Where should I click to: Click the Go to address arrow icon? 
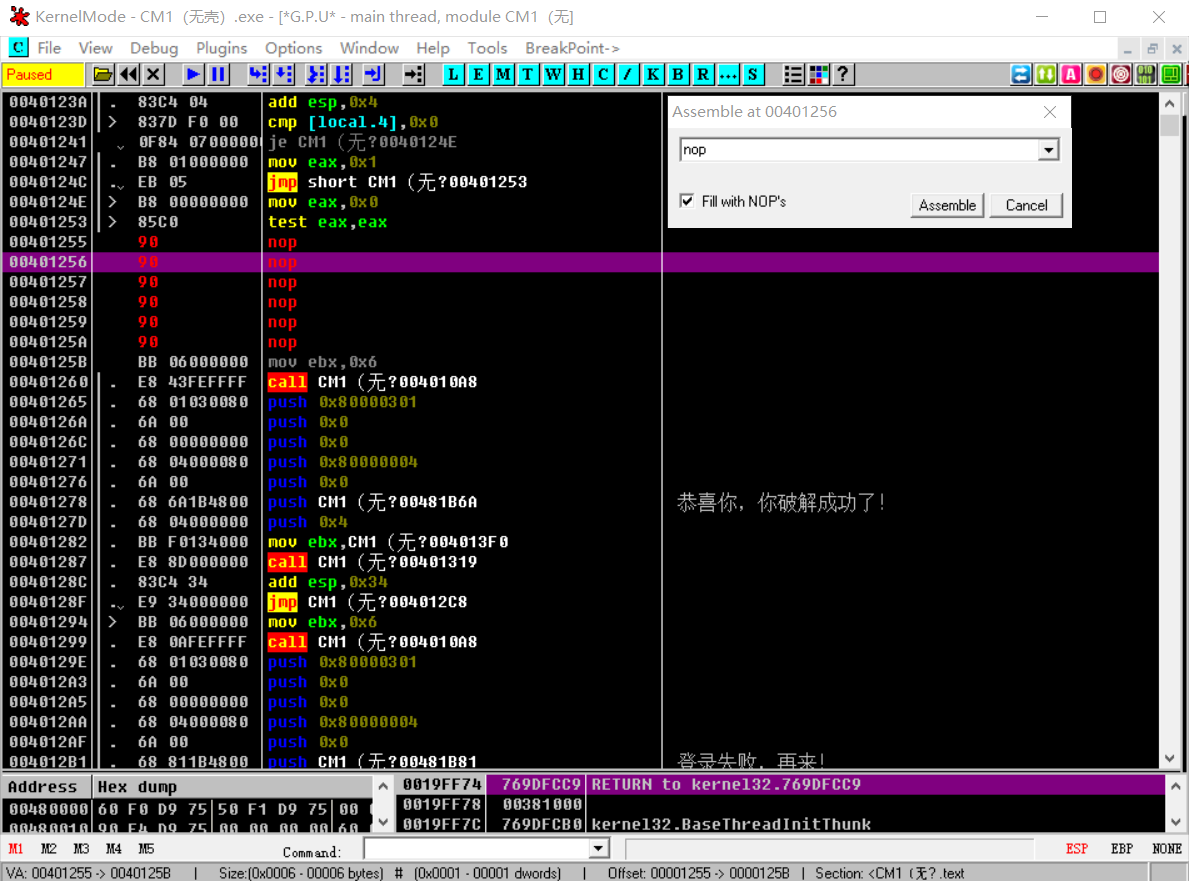[413, 74]
